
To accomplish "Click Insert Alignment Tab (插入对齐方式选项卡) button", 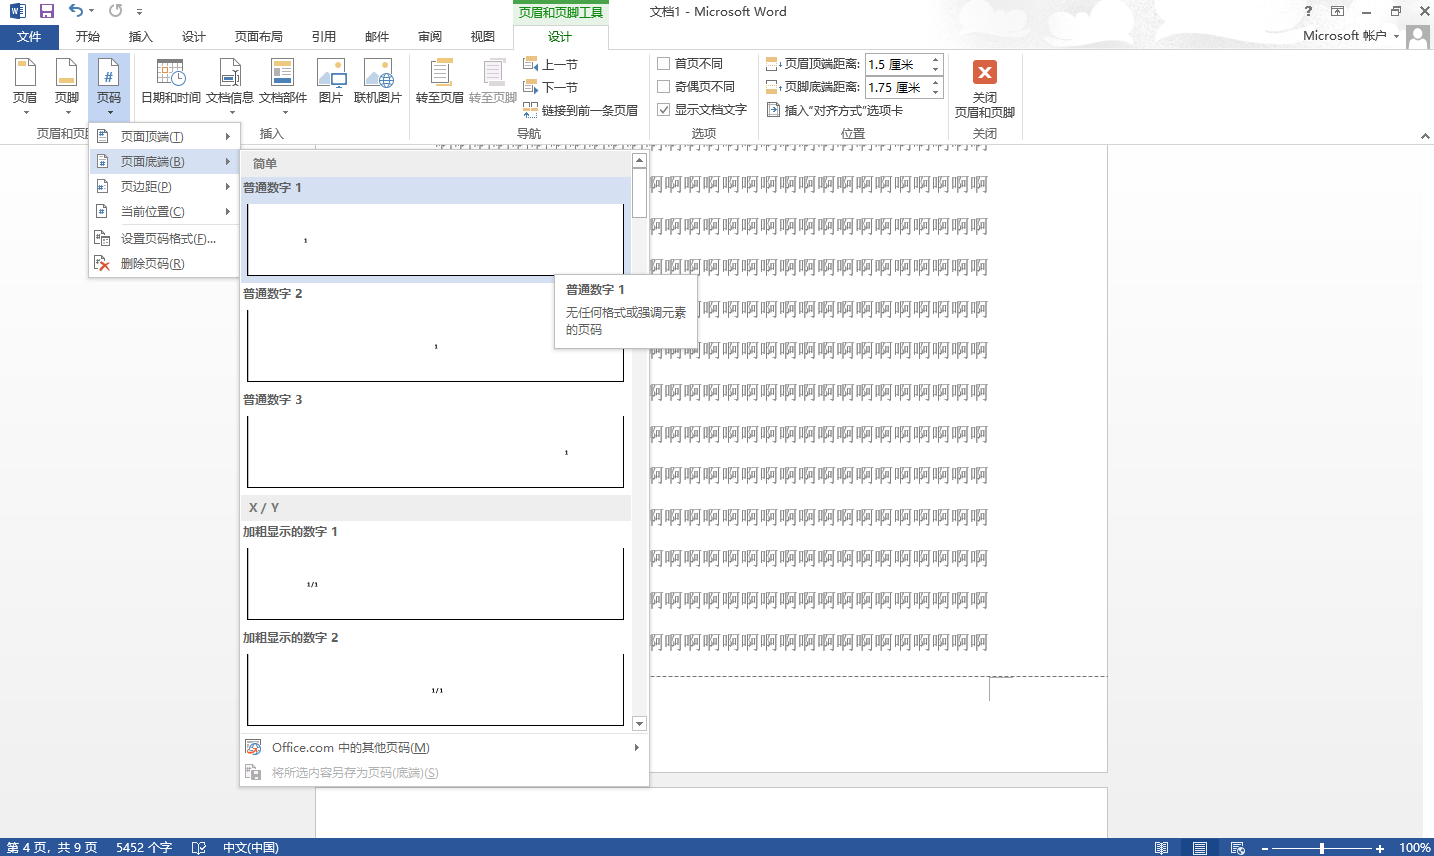I will click(x=835, y=111).
